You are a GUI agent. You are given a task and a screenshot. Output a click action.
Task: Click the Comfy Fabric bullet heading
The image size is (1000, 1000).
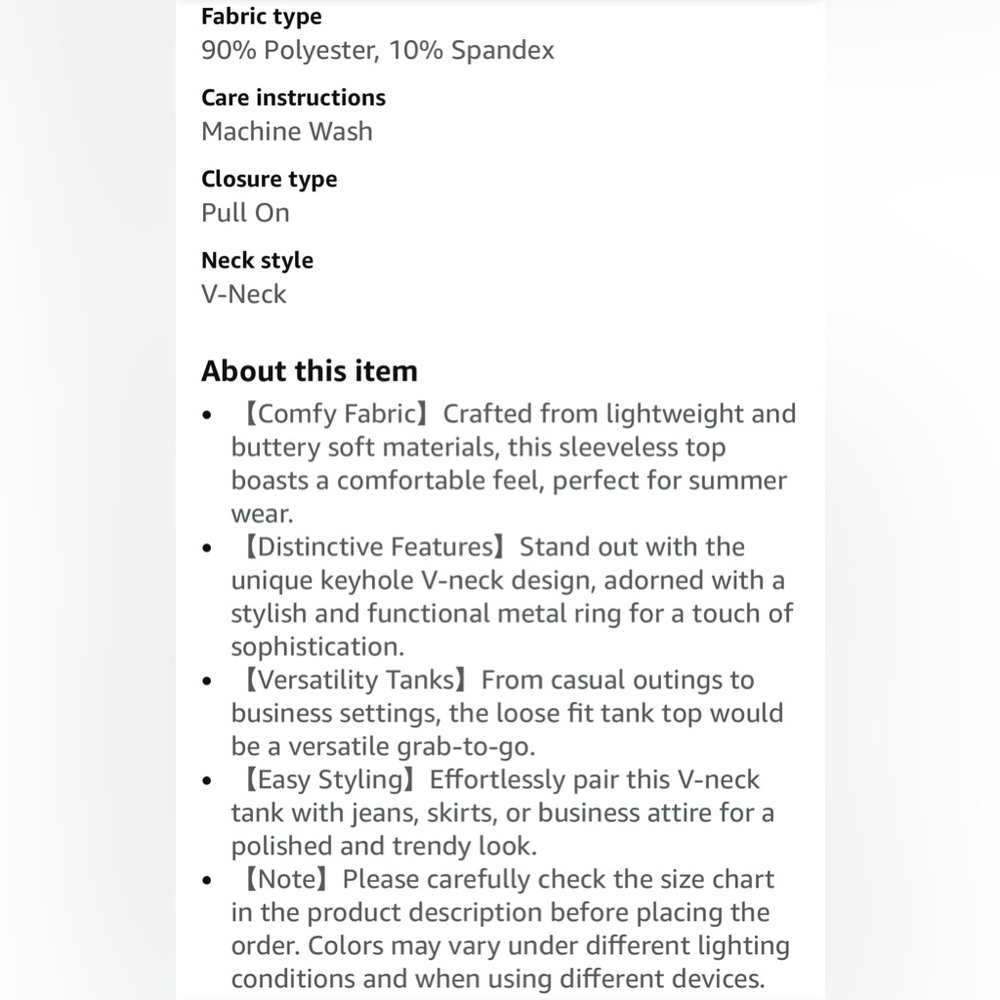coord(336,414)
